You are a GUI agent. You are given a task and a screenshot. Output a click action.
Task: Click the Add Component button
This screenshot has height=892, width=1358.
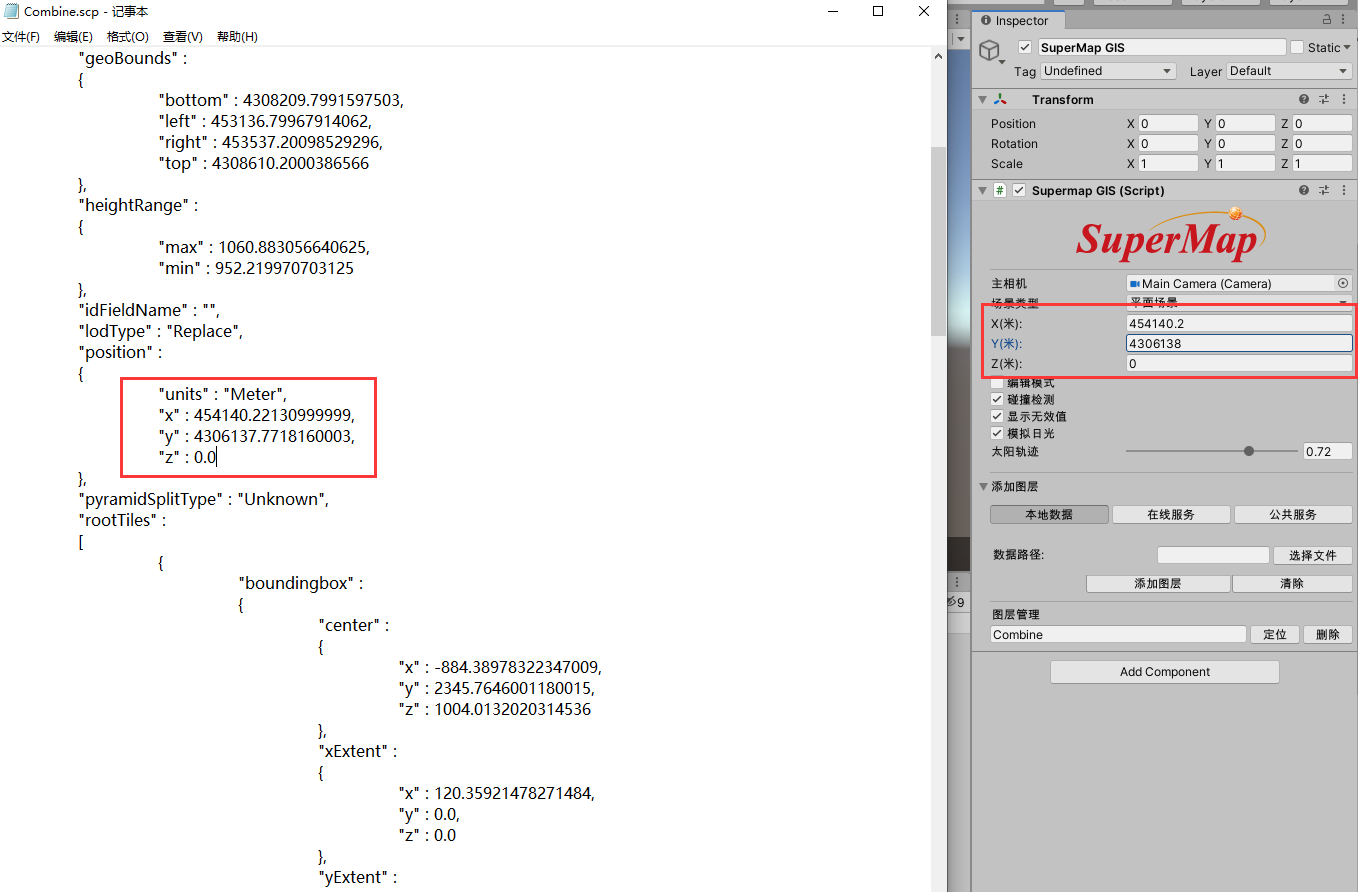pyautogui.click(x=1165, y=672)
